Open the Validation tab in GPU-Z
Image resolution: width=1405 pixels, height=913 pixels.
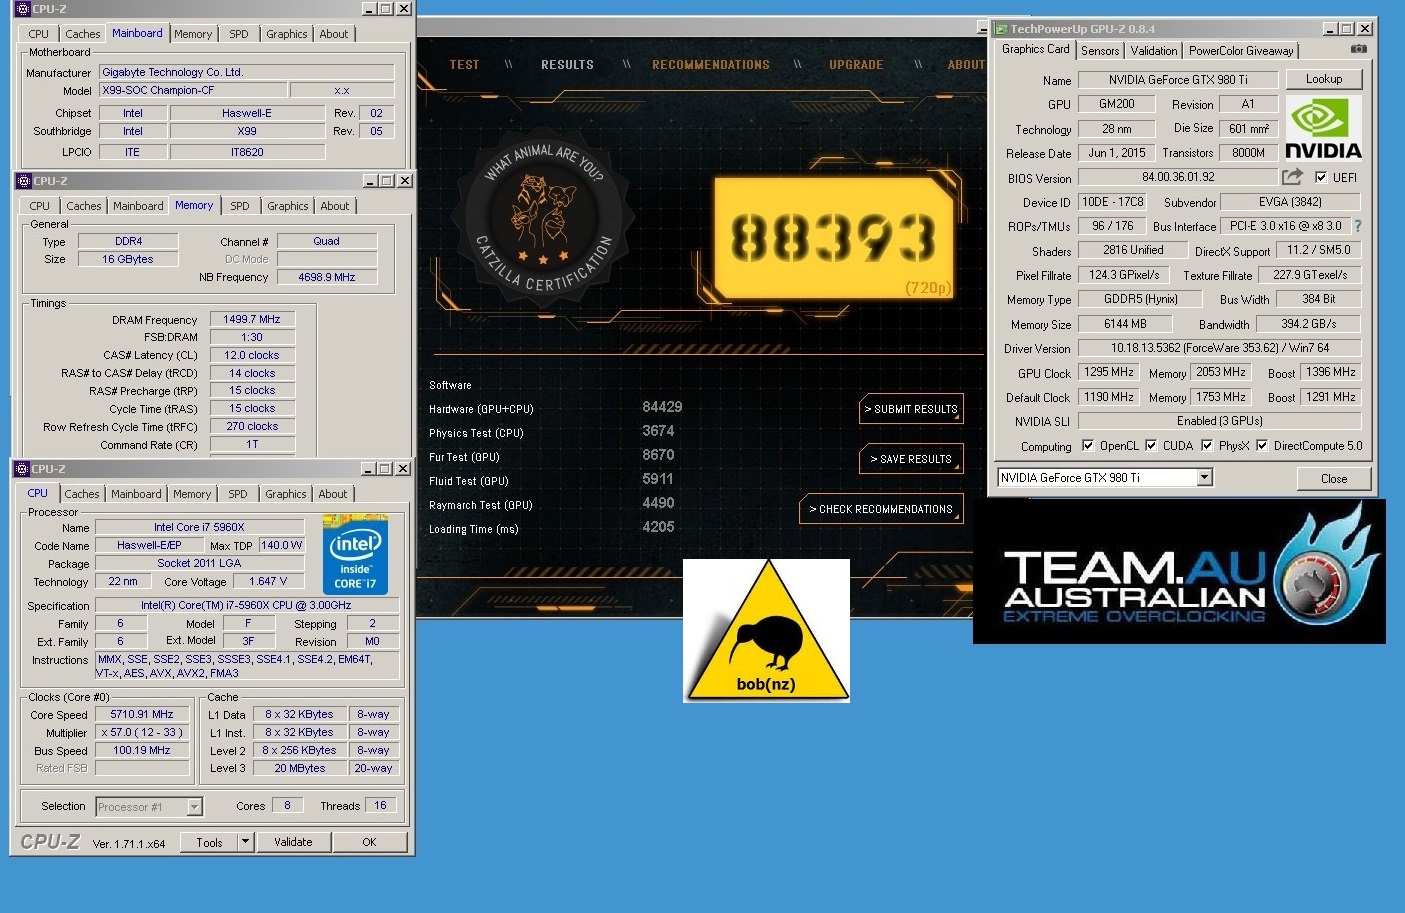pyautogui.click(x=1154, y=51)
